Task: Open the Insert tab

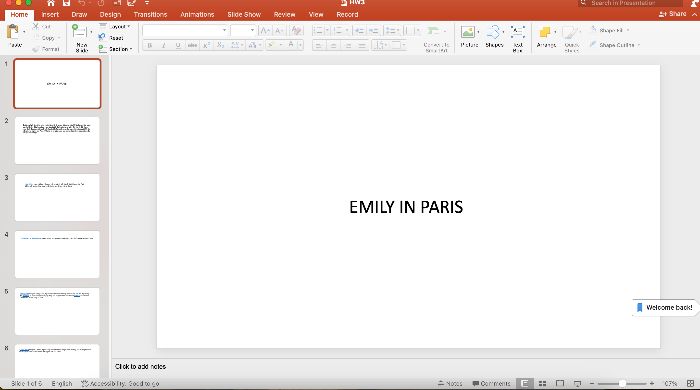Action: pyautogui.click(x=50, y=14)
